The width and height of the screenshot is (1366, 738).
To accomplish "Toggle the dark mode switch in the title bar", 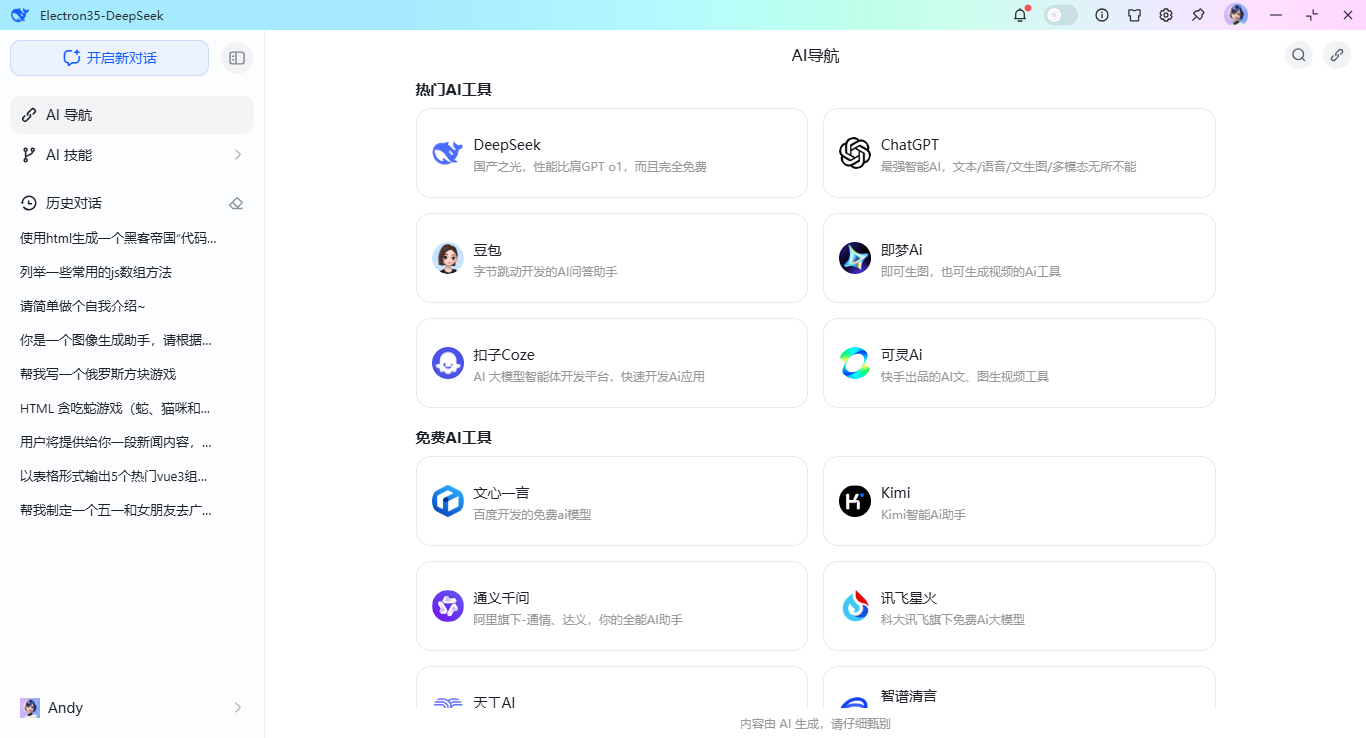I will (1060, 15).
